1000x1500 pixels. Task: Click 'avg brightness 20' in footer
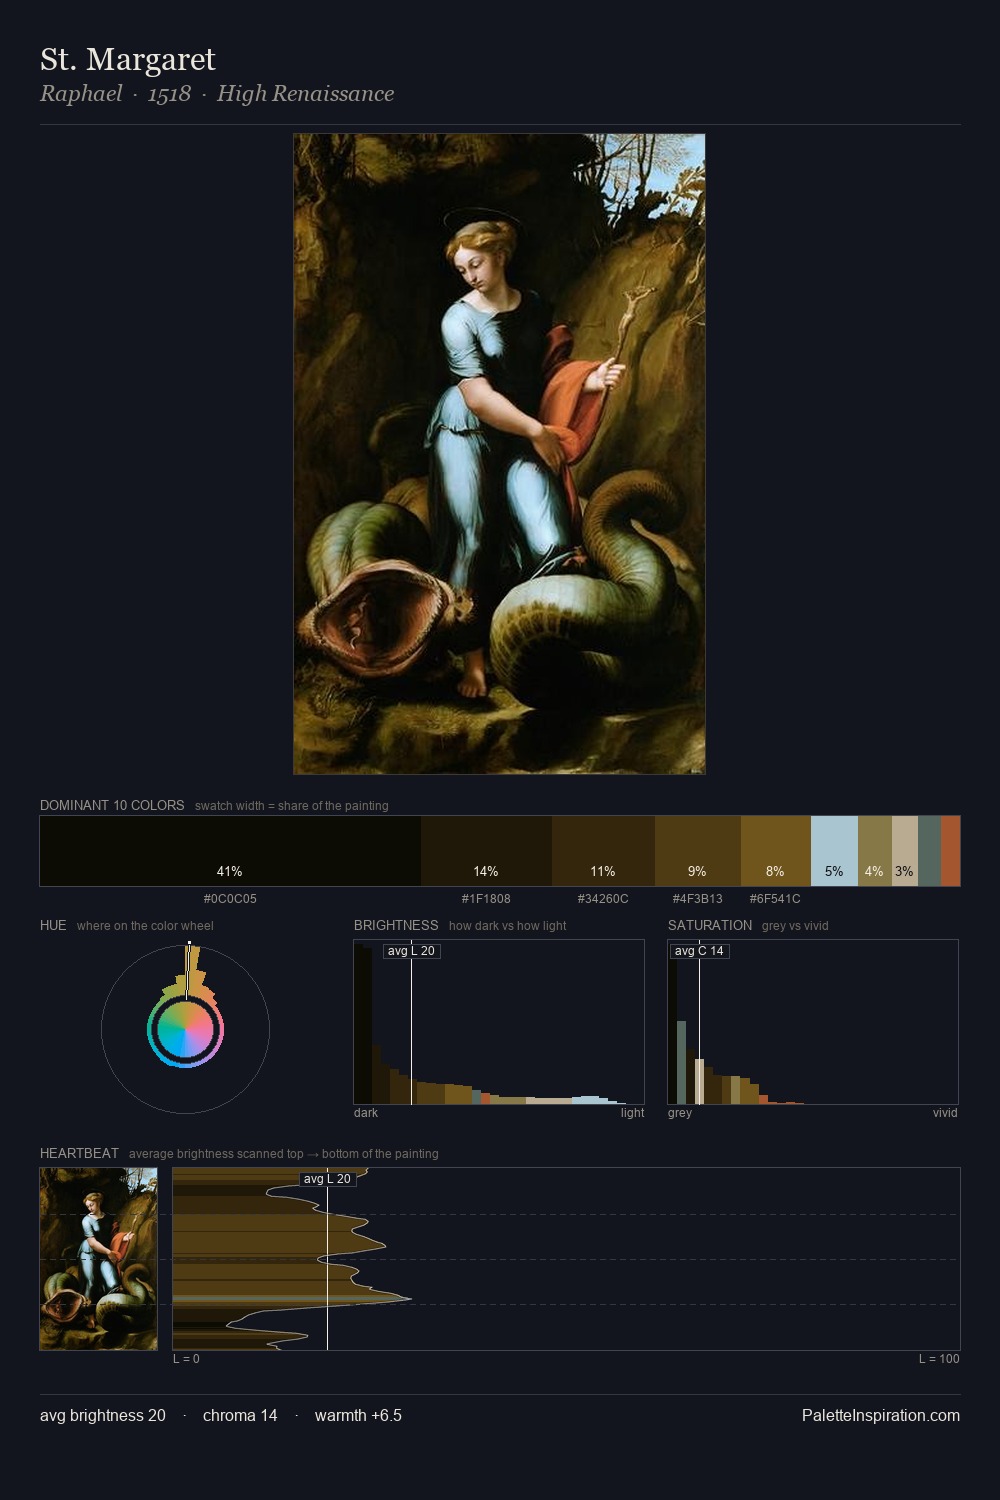[x=103, y=1415]
